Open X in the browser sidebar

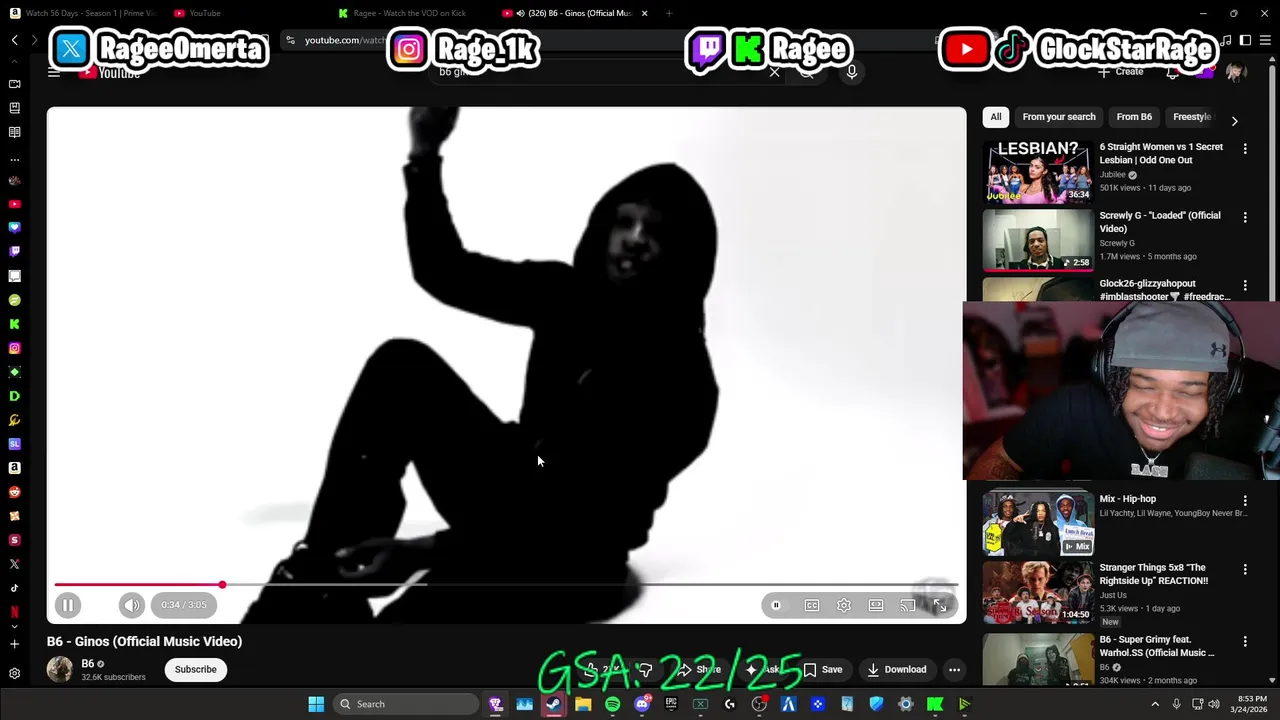point(14,564)
